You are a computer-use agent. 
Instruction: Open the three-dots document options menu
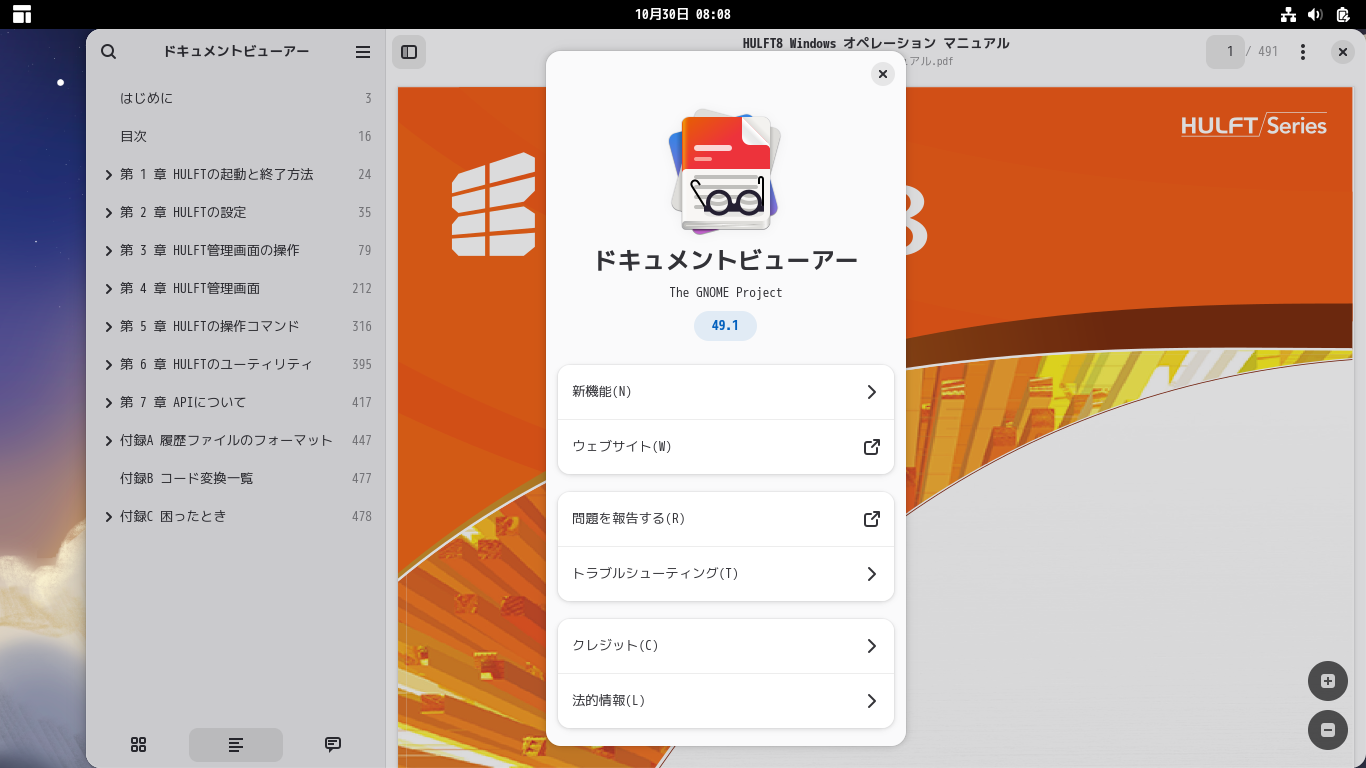(x=1303, y=52)
